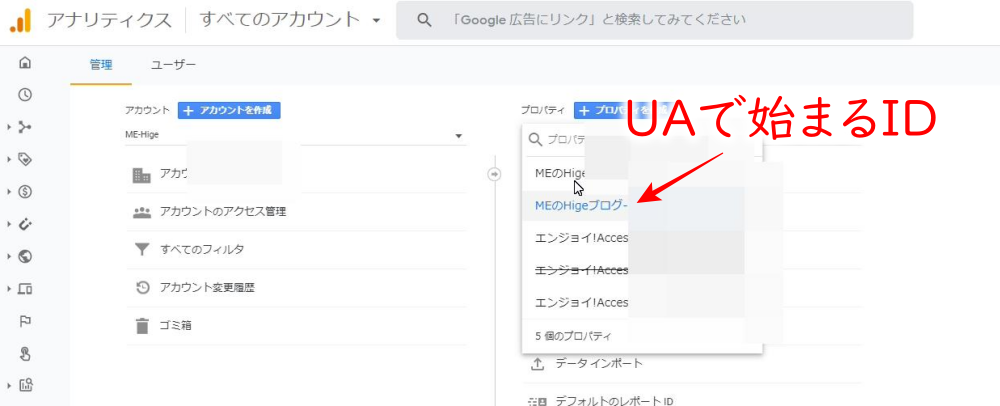Expand the branching-nodes sidebar section arrow
Image resolution: width=1000 pixels, height=406 pixels.
click(10, 127)
